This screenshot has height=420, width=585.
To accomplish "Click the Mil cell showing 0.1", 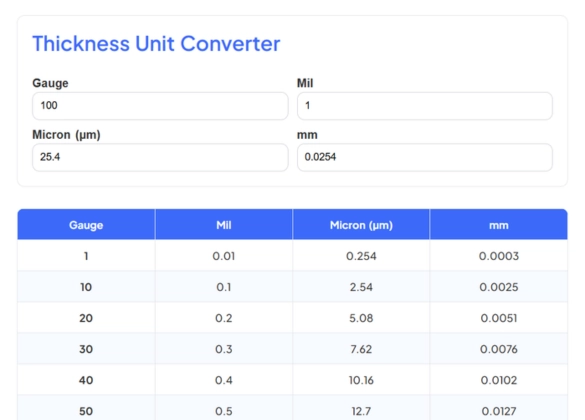I will click(x=224, y=287).
